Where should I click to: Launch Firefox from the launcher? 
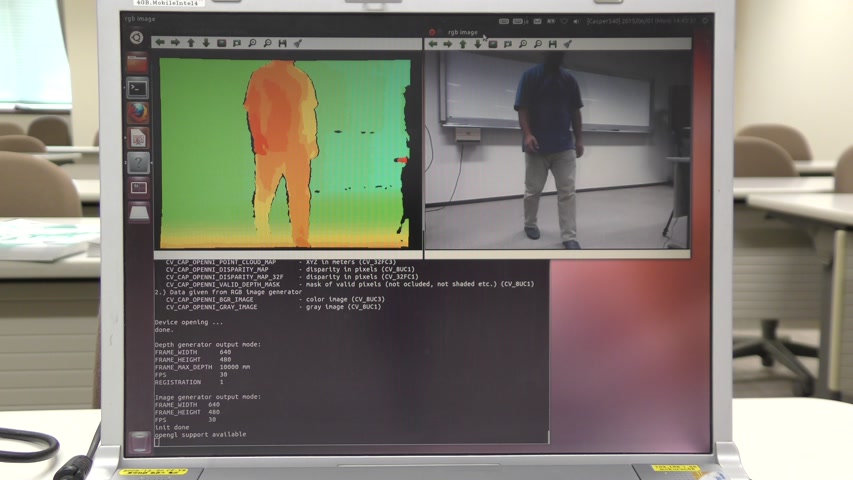click(x=138, y=113)
